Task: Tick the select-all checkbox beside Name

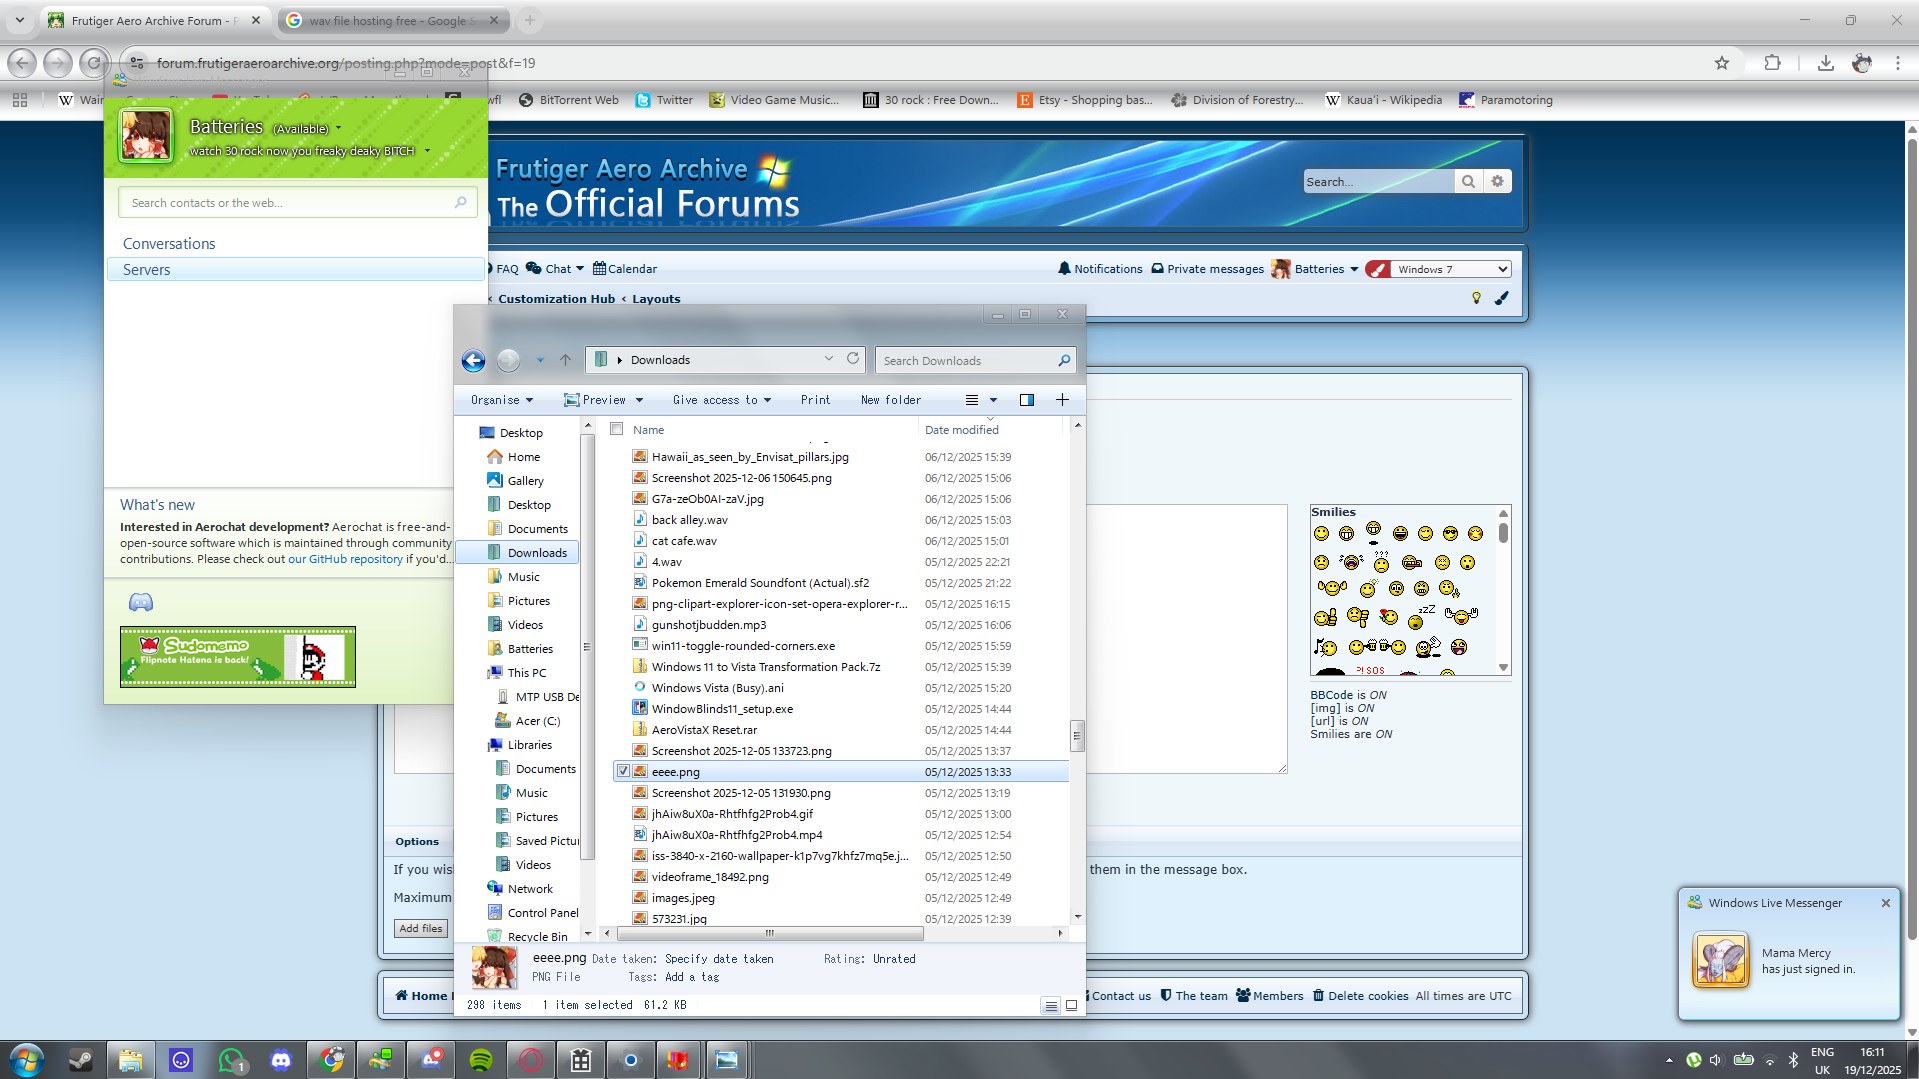Action: coord(617,429)
